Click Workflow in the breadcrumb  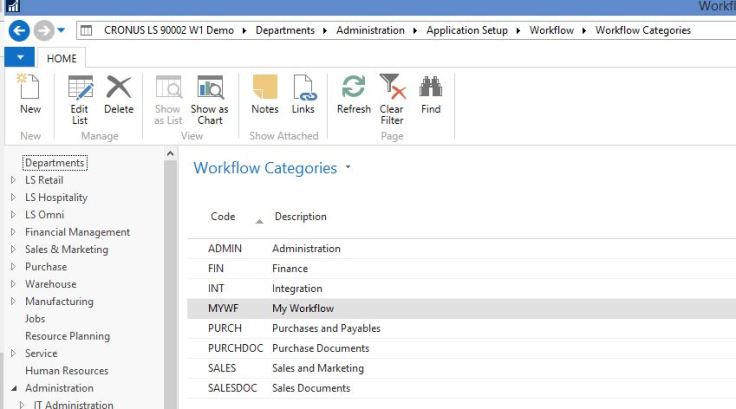coord(552,31)
